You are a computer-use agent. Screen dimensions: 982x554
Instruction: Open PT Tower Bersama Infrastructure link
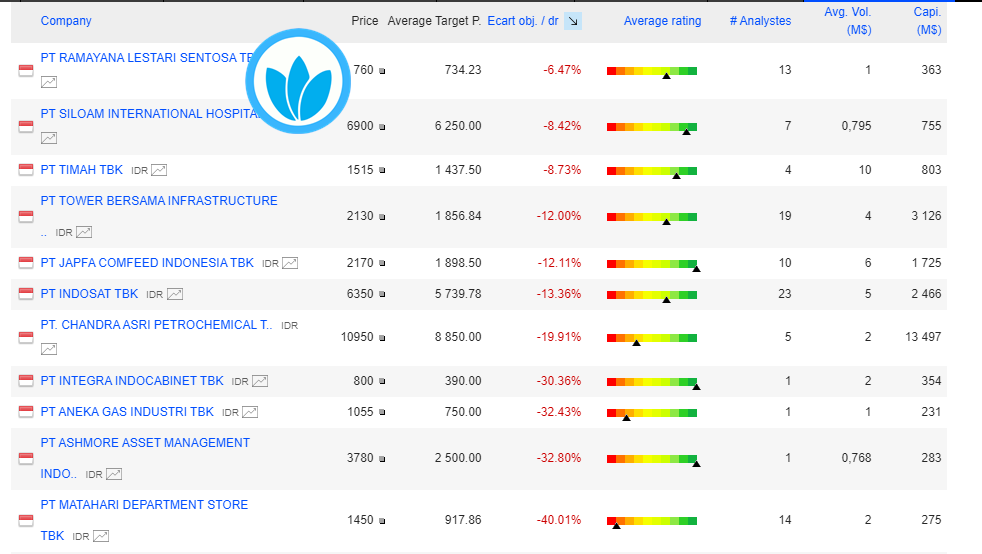(159, 201)
